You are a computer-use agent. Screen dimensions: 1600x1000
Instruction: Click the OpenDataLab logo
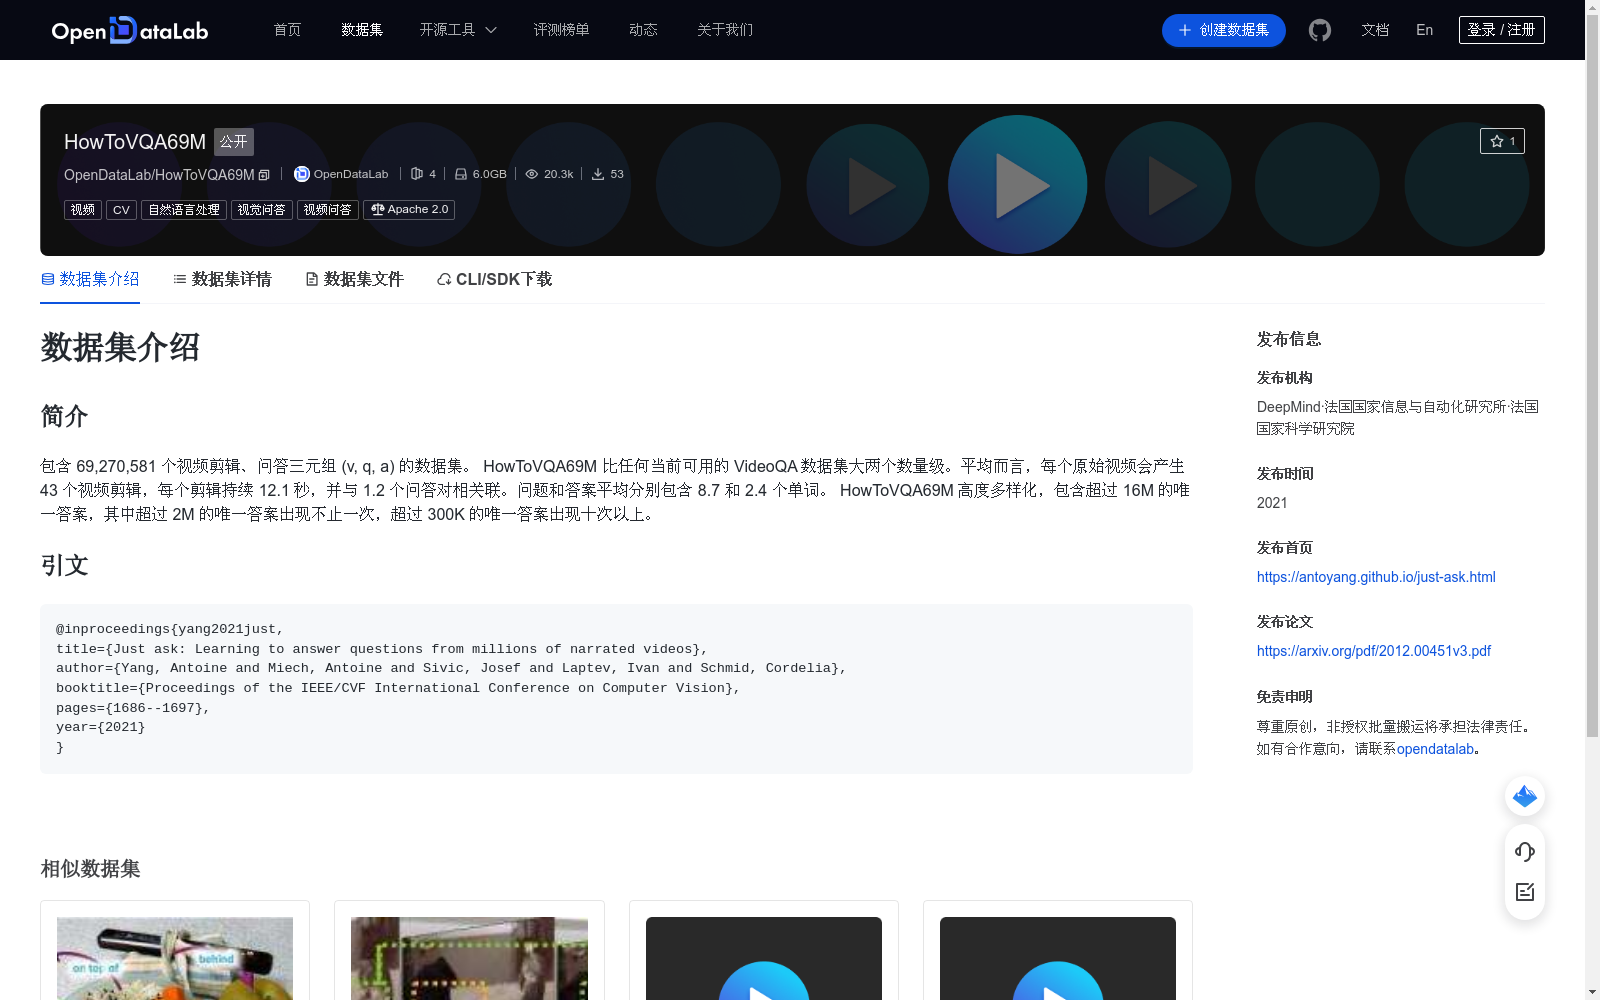click(x=130, y=30)
